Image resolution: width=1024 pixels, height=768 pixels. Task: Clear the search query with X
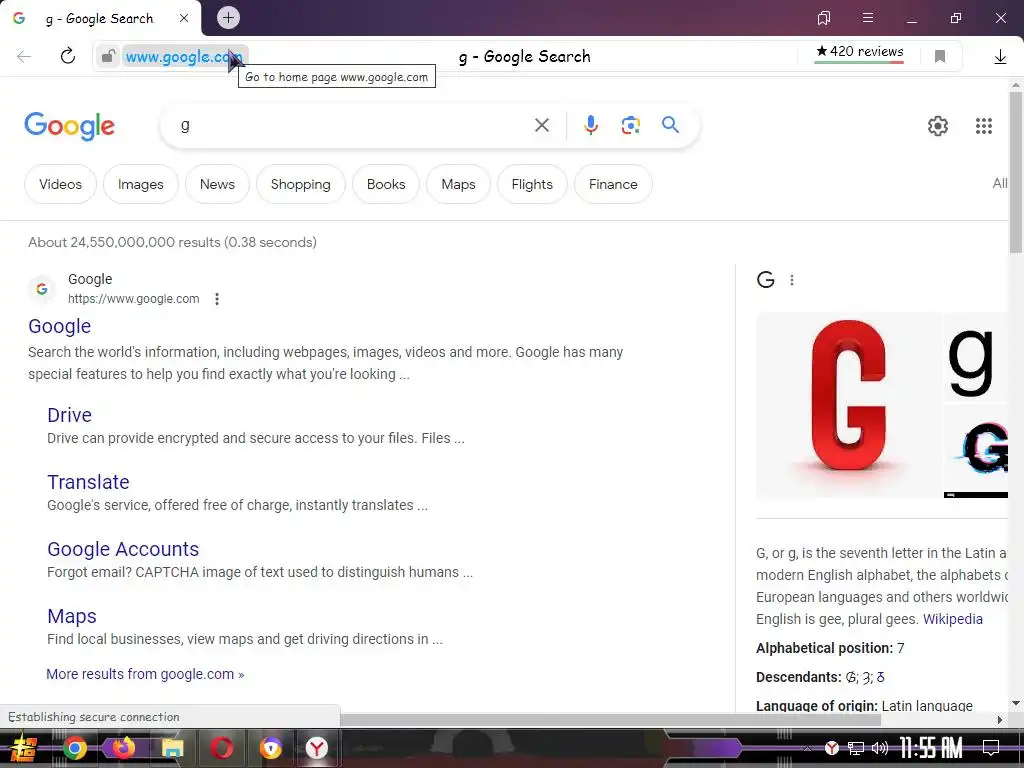click(542, 125)
